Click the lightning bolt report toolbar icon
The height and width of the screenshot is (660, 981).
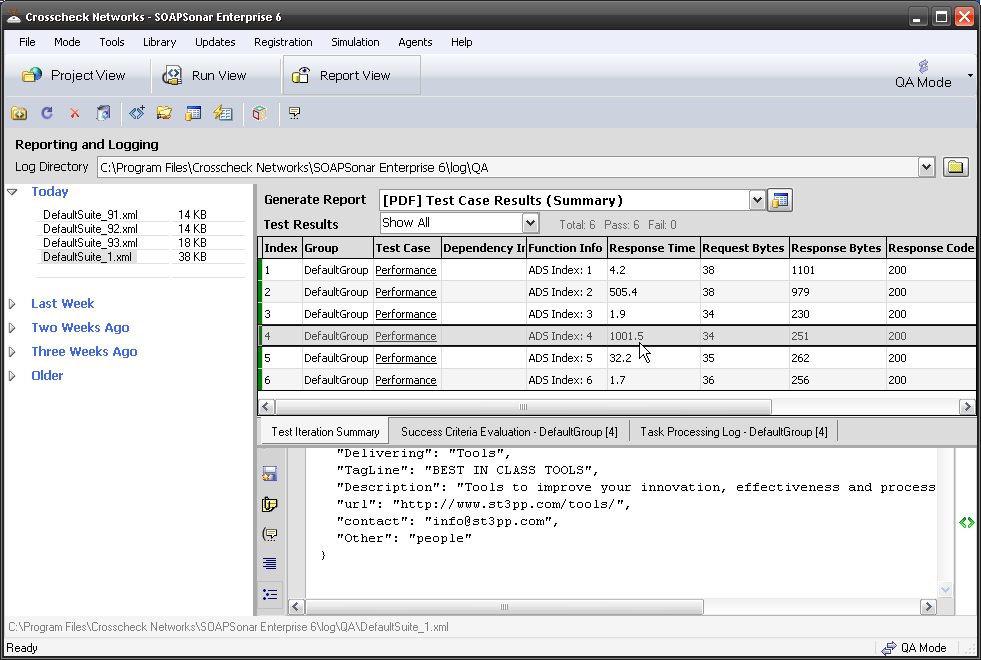pyautogui.click(x=223, y=113)
